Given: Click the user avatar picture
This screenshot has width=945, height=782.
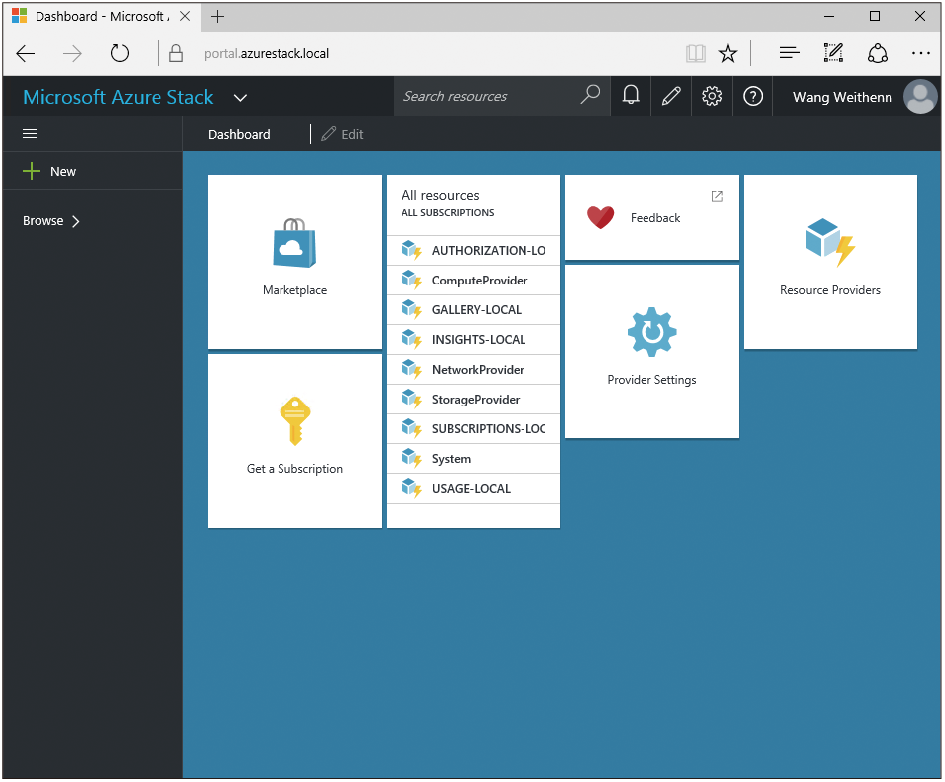Looking at the screenshot, I should pos(920,96).
